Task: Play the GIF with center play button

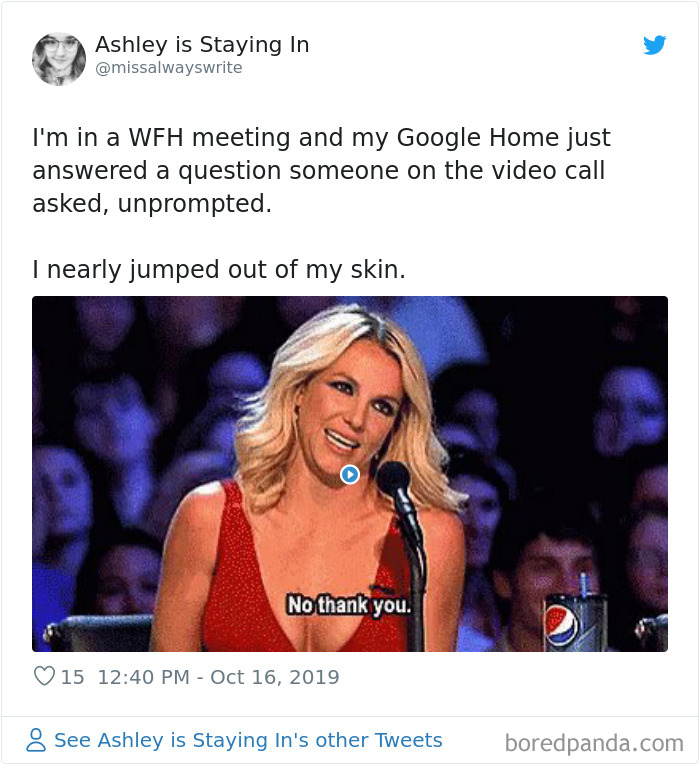Action: [x=350, y=474]
